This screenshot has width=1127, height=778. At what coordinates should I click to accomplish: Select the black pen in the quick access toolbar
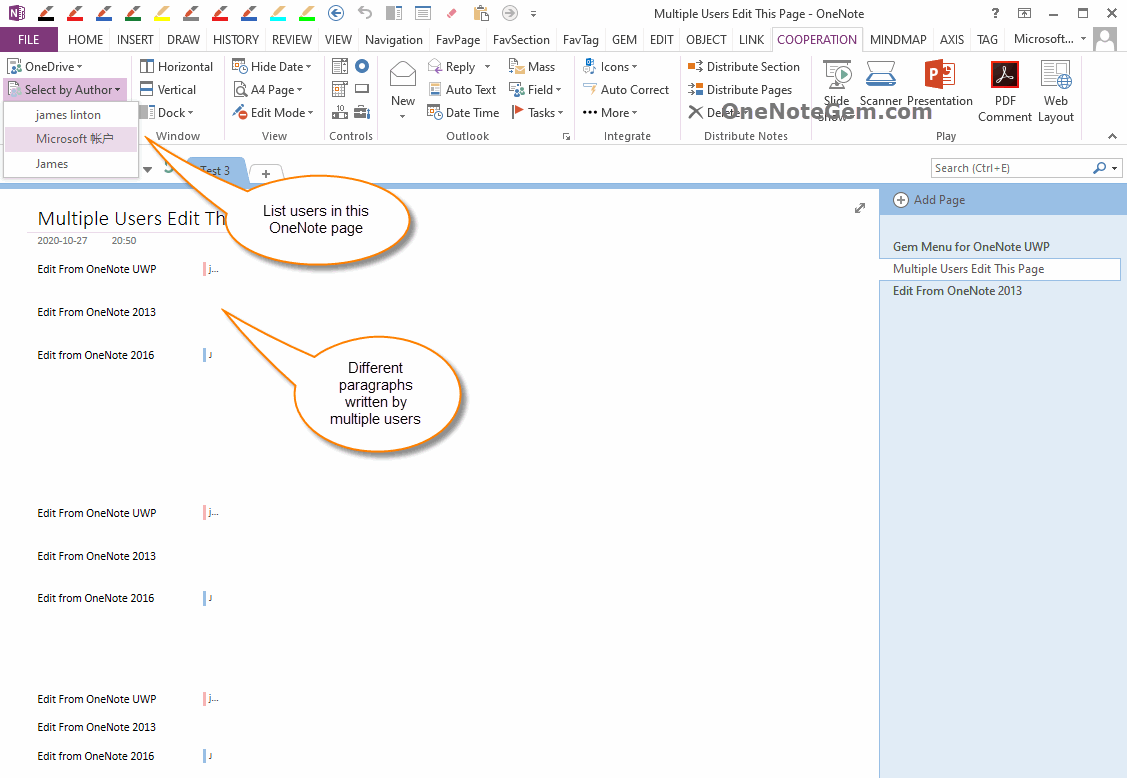click(45, 13)
